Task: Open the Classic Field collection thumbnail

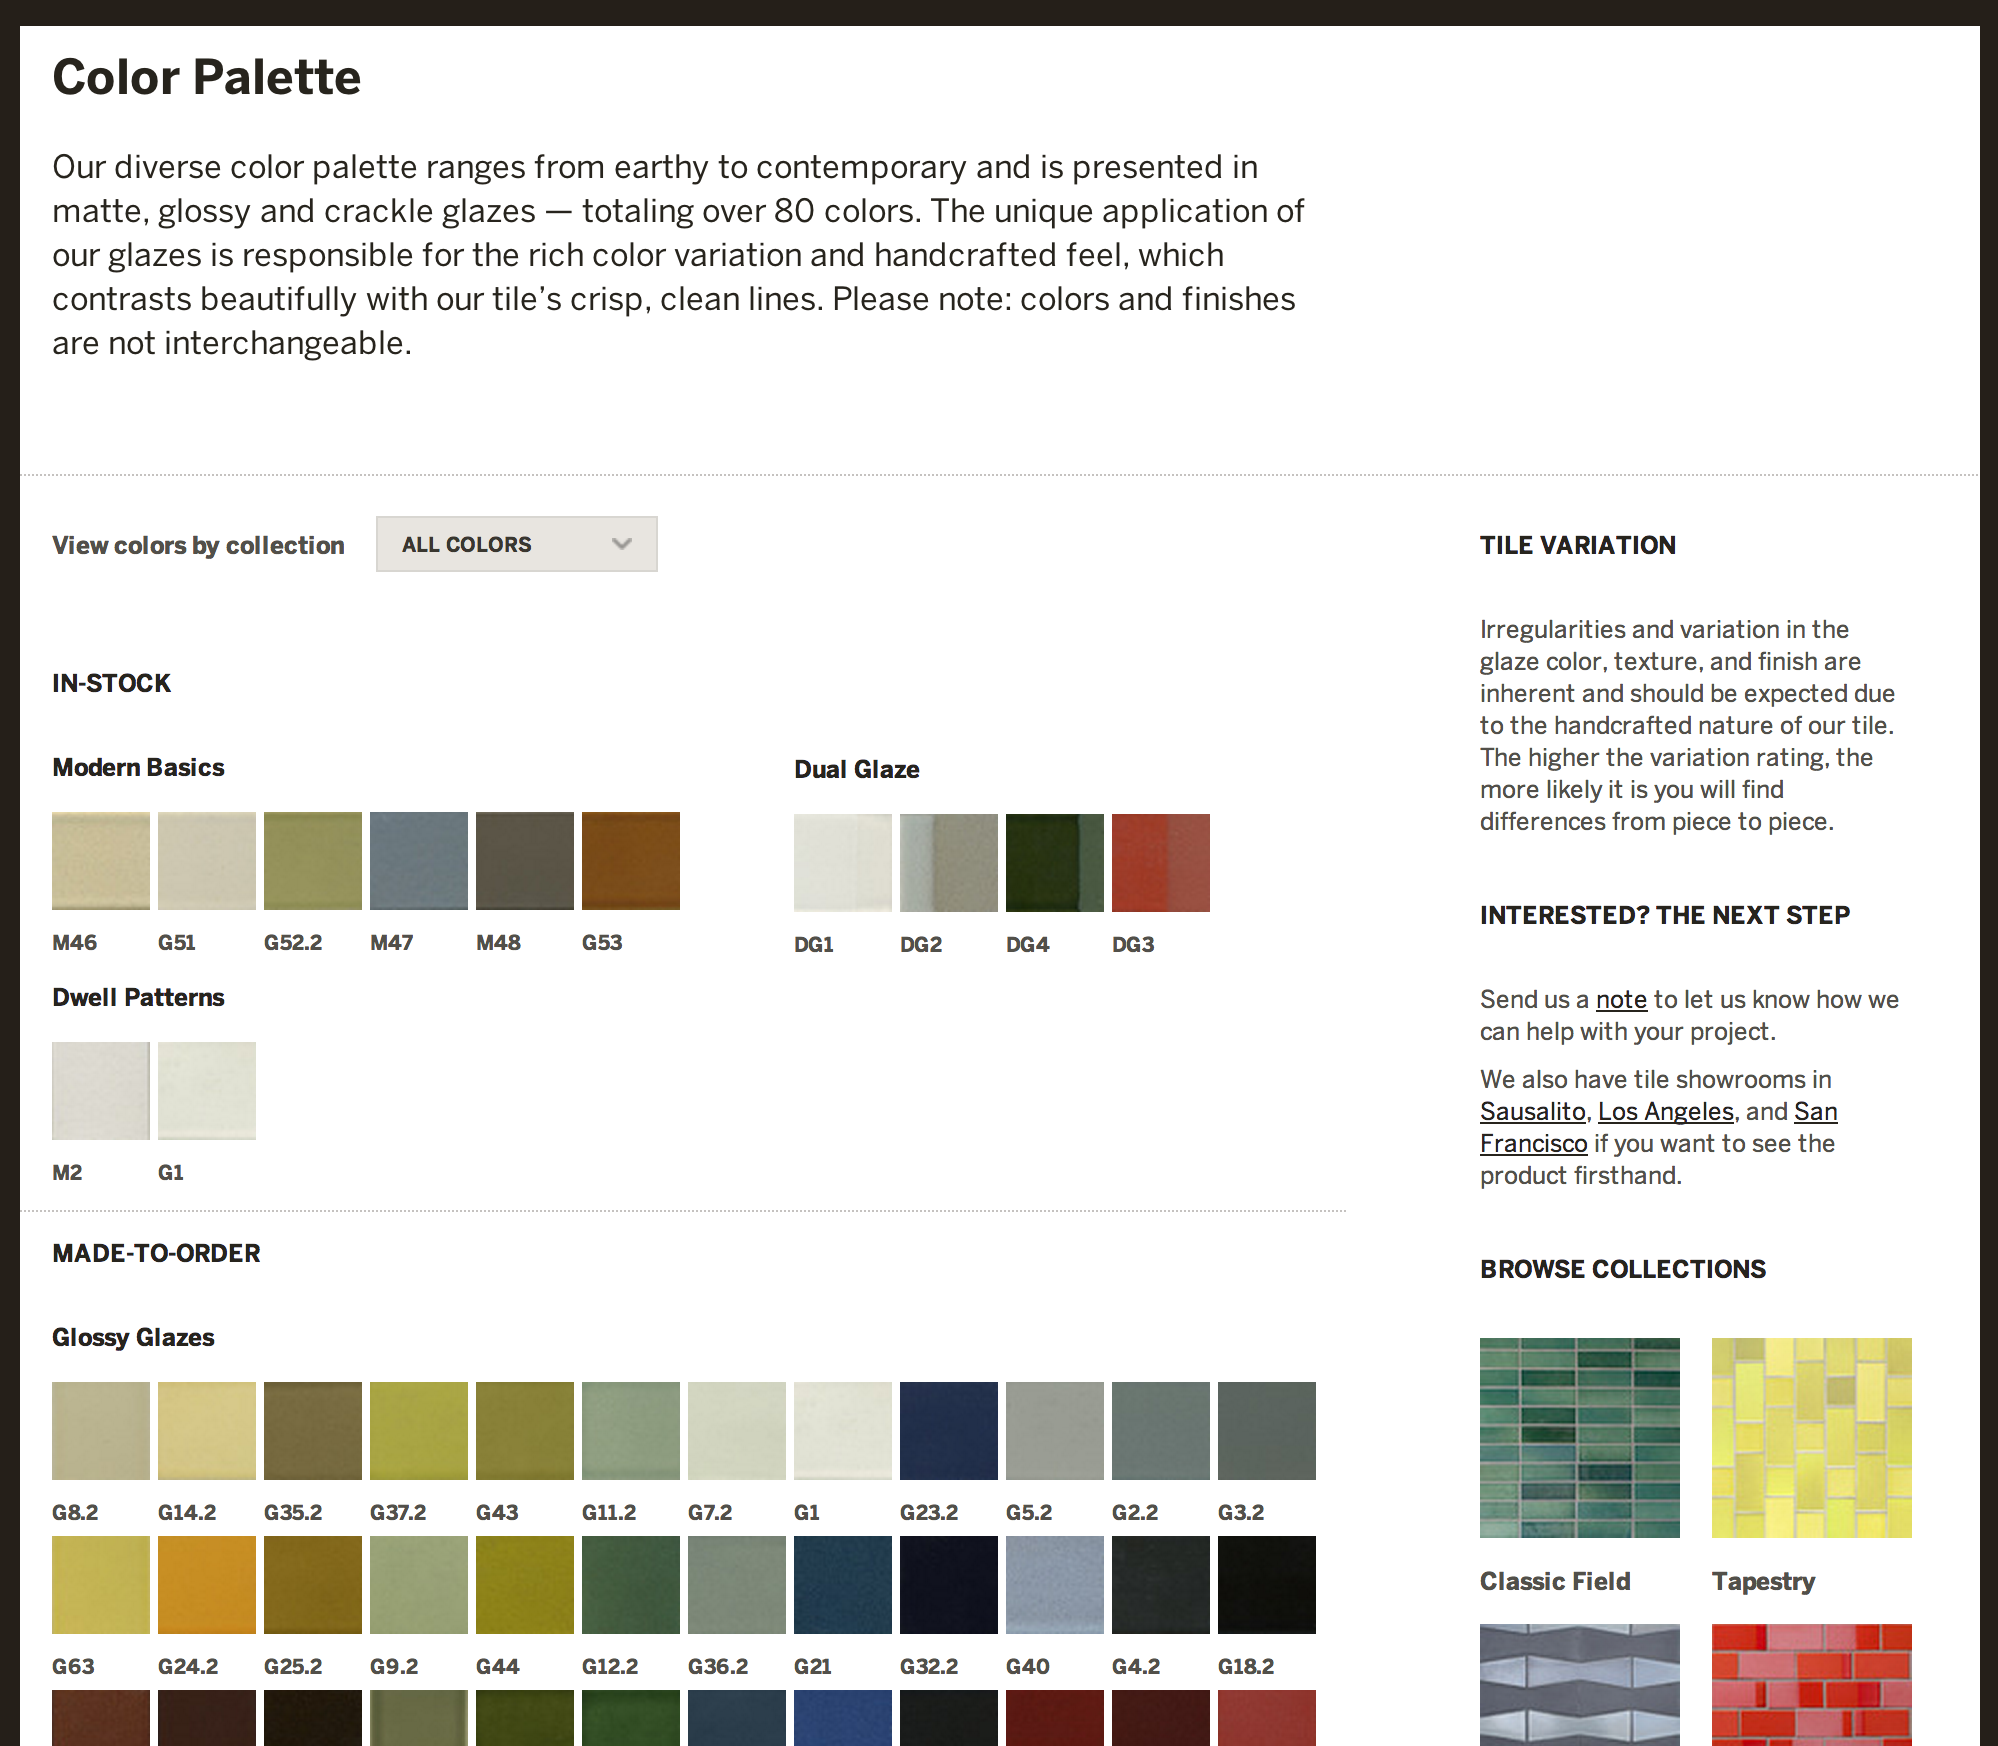Action: pyautogui.click(x=1580, y=1438)
